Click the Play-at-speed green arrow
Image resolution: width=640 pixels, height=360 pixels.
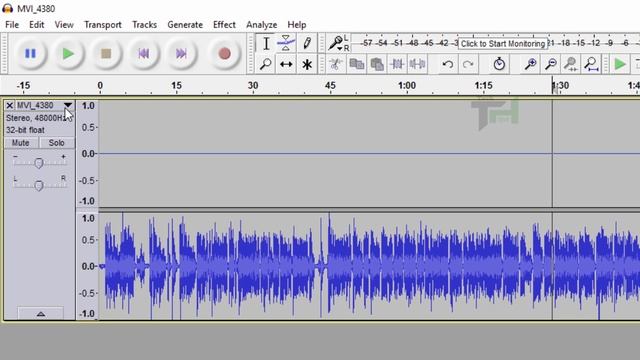(620, 64)
